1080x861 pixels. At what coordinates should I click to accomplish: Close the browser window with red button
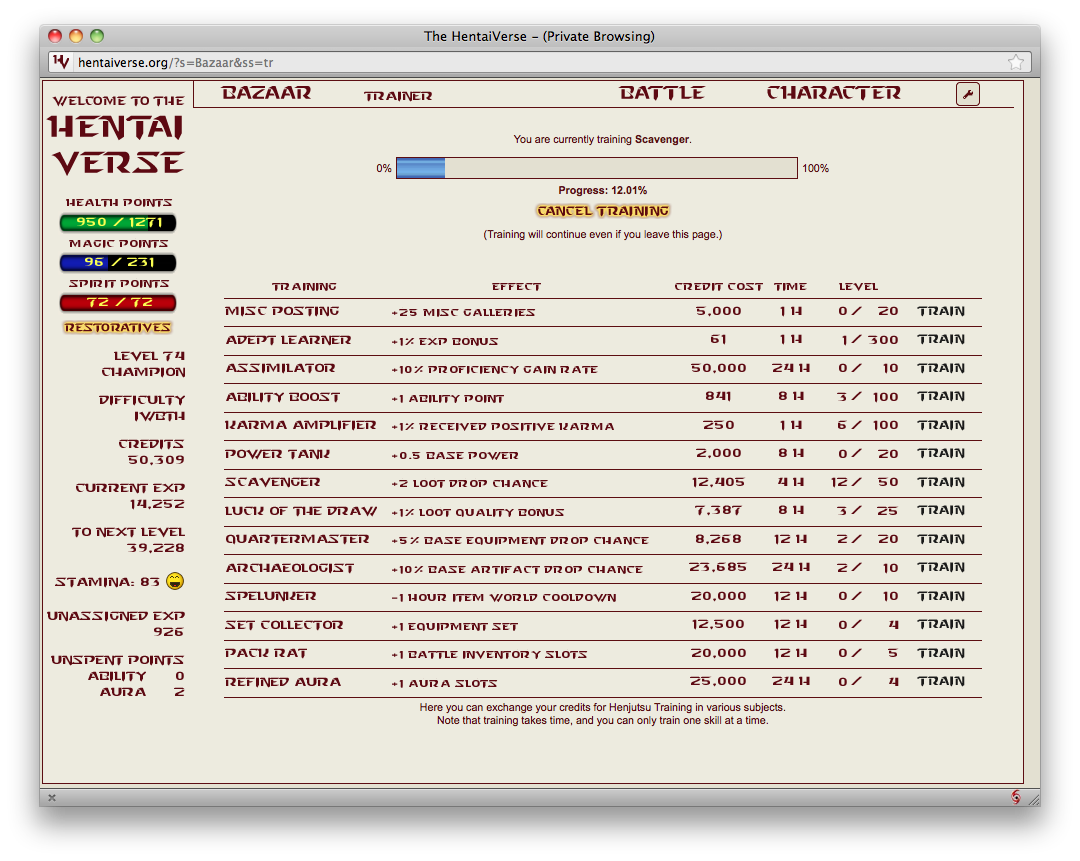(55, 36)
